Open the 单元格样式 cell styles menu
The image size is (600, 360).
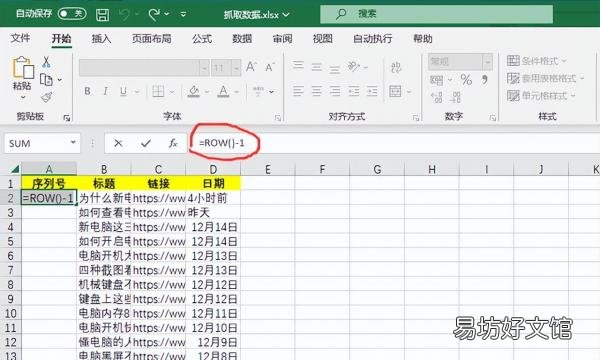(541, 95)
